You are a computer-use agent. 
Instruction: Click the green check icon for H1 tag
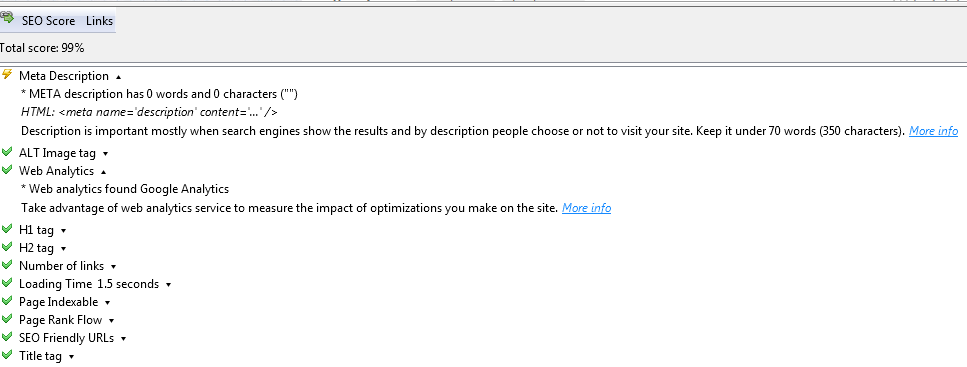7,229
